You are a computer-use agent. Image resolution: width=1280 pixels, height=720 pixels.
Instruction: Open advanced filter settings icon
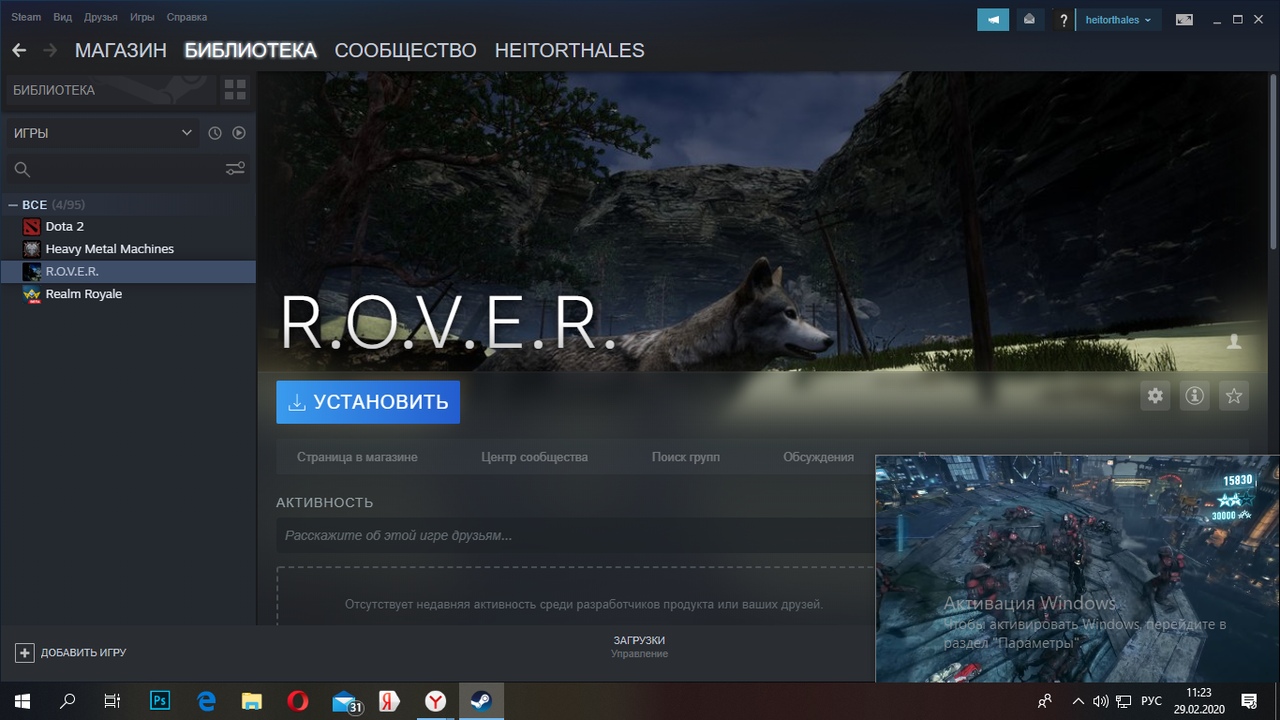235,169
